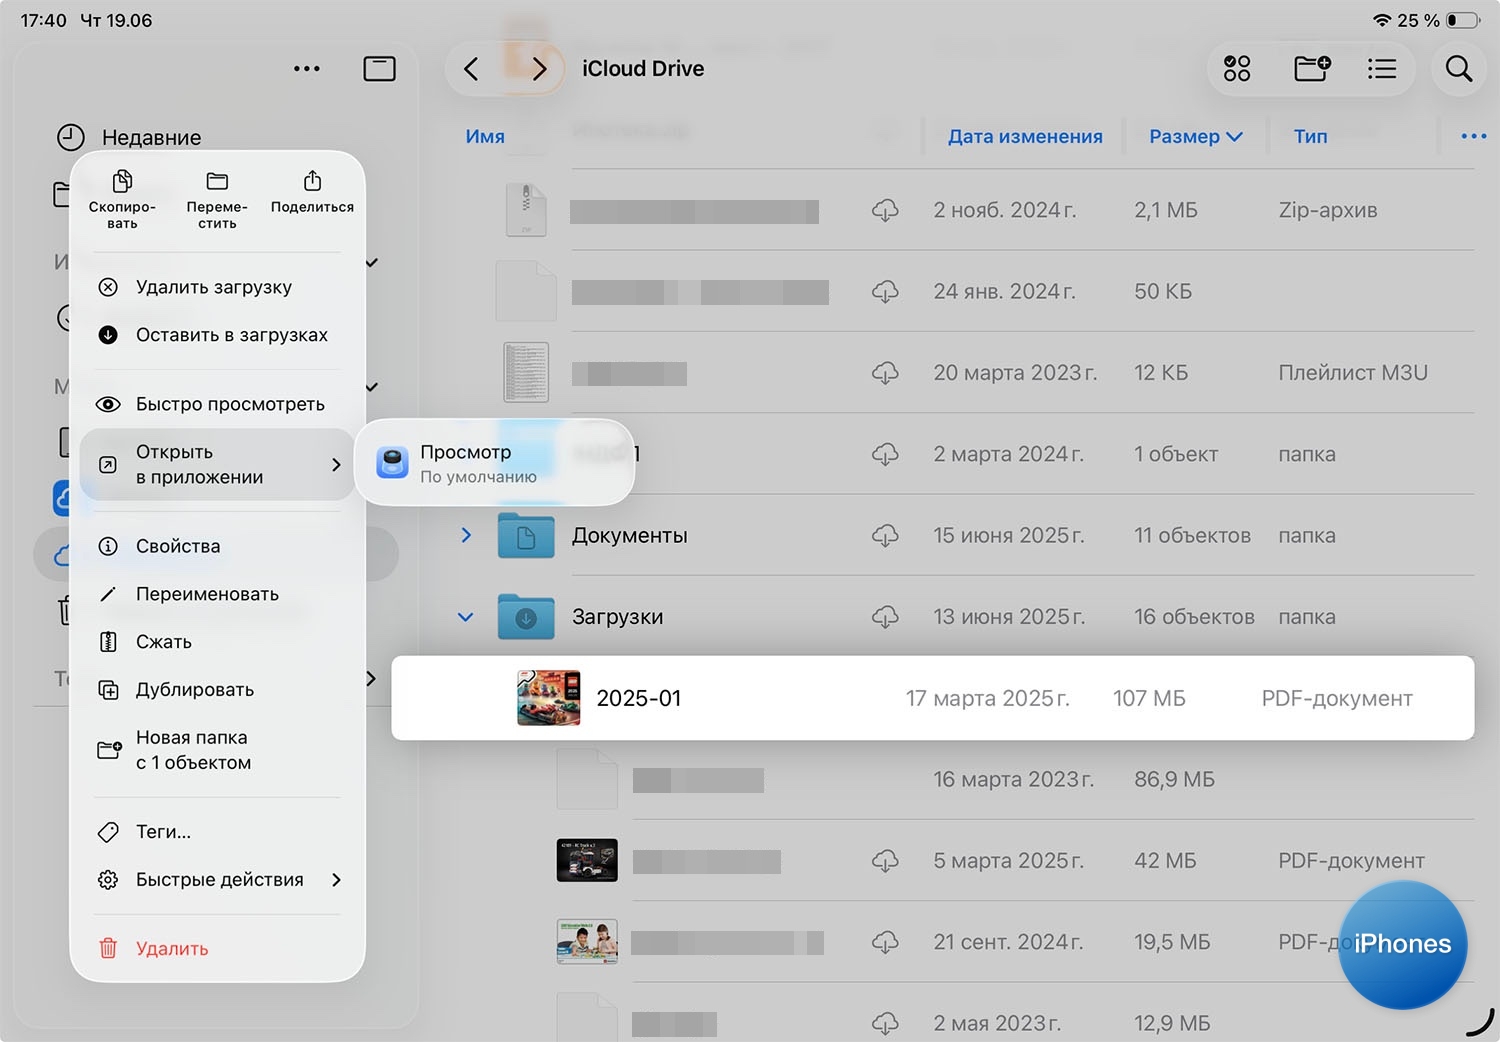The width and height of the screenshot is (1500, 1042).
Task: Switch to icon grid view
Action: click(1237, 69)
